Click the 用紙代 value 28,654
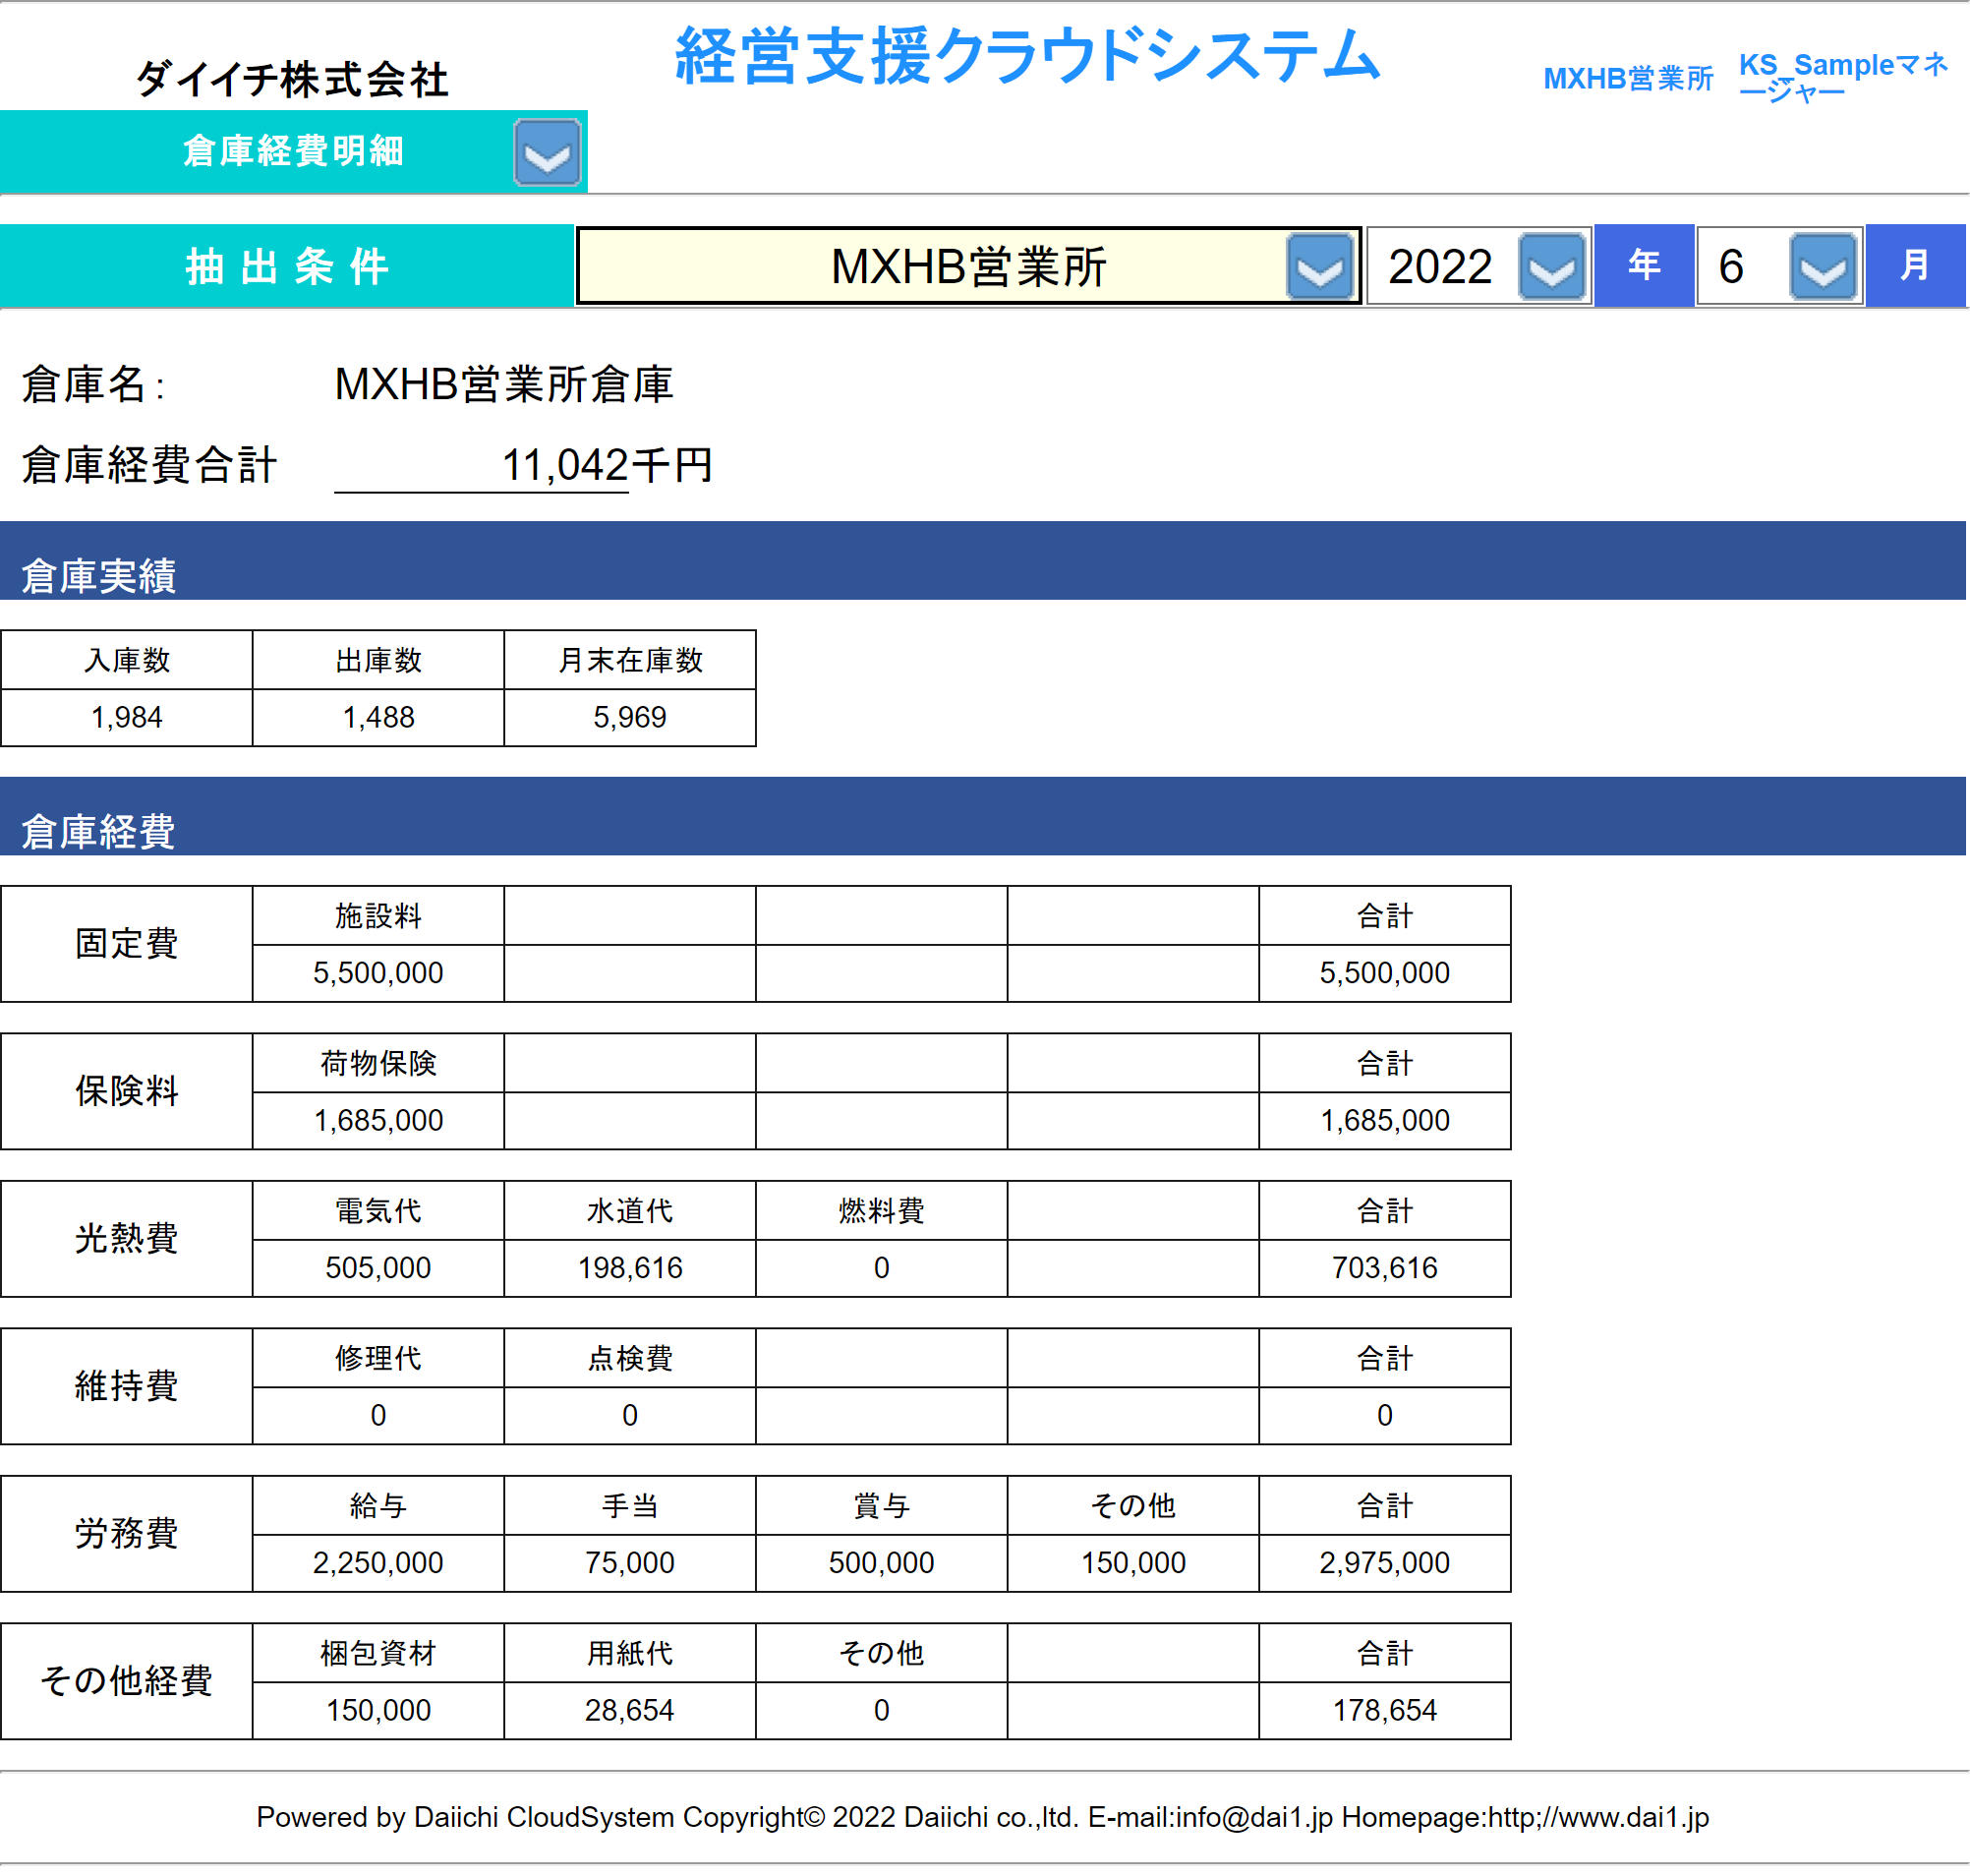 630,1710
